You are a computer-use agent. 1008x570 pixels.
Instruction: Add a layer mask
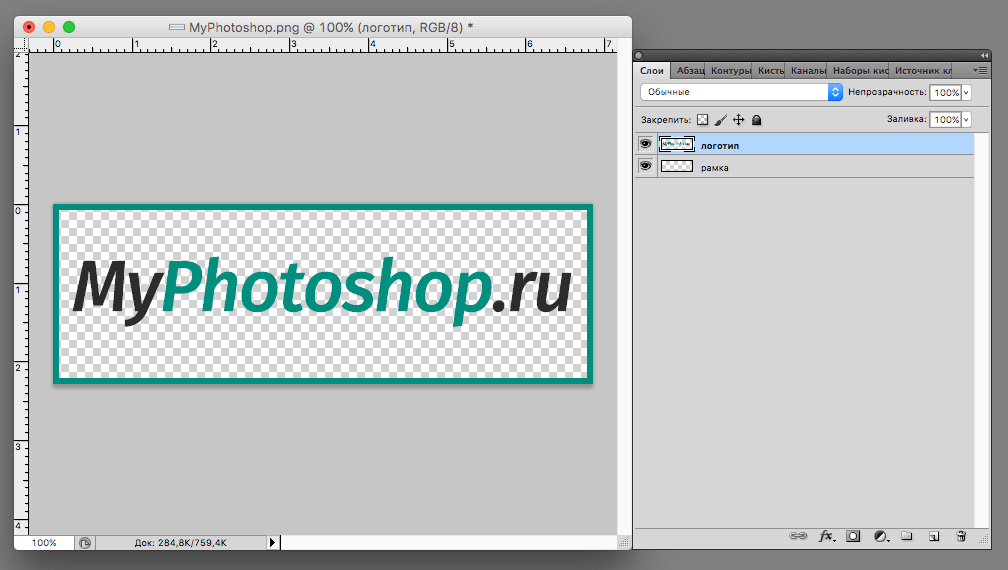click(853, 536)
